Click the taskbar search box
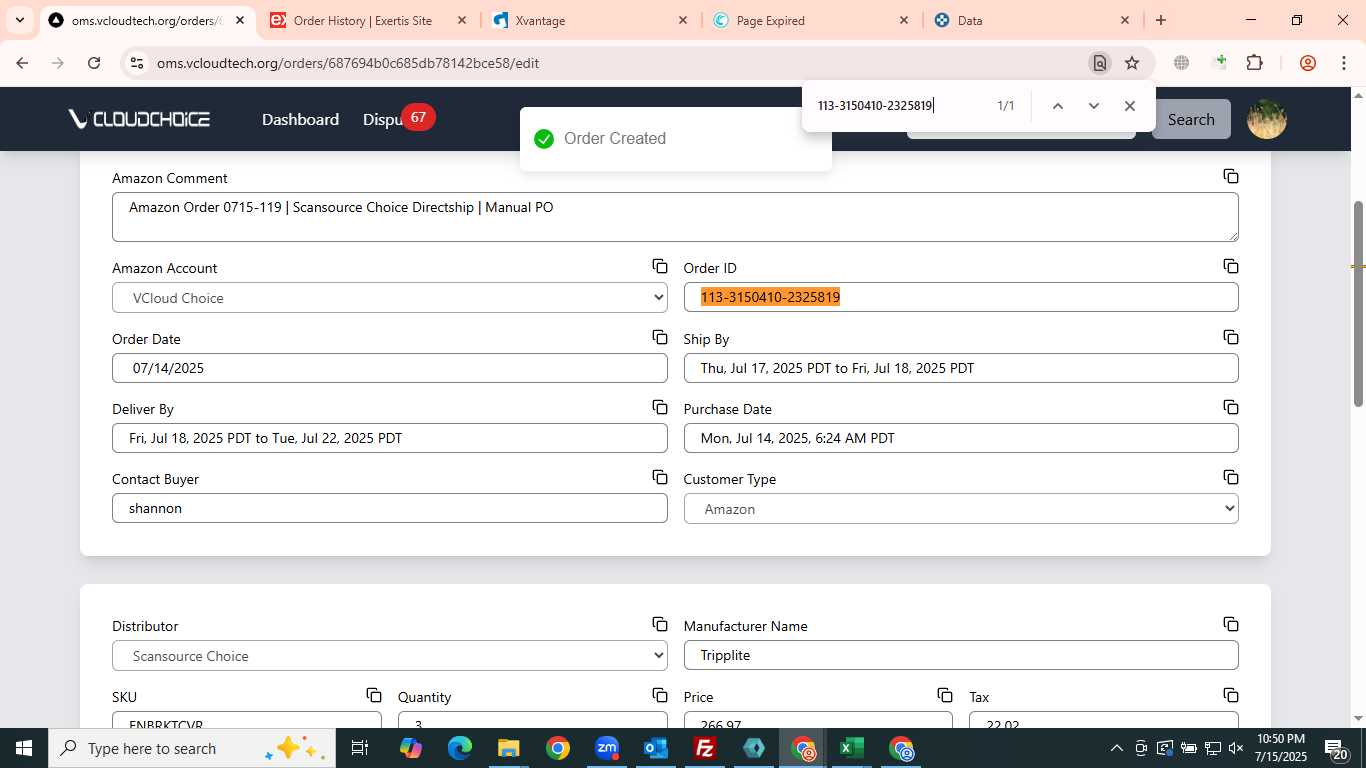Image resolution: width=1366 pixels, height=768 pixels. (192, 748)
